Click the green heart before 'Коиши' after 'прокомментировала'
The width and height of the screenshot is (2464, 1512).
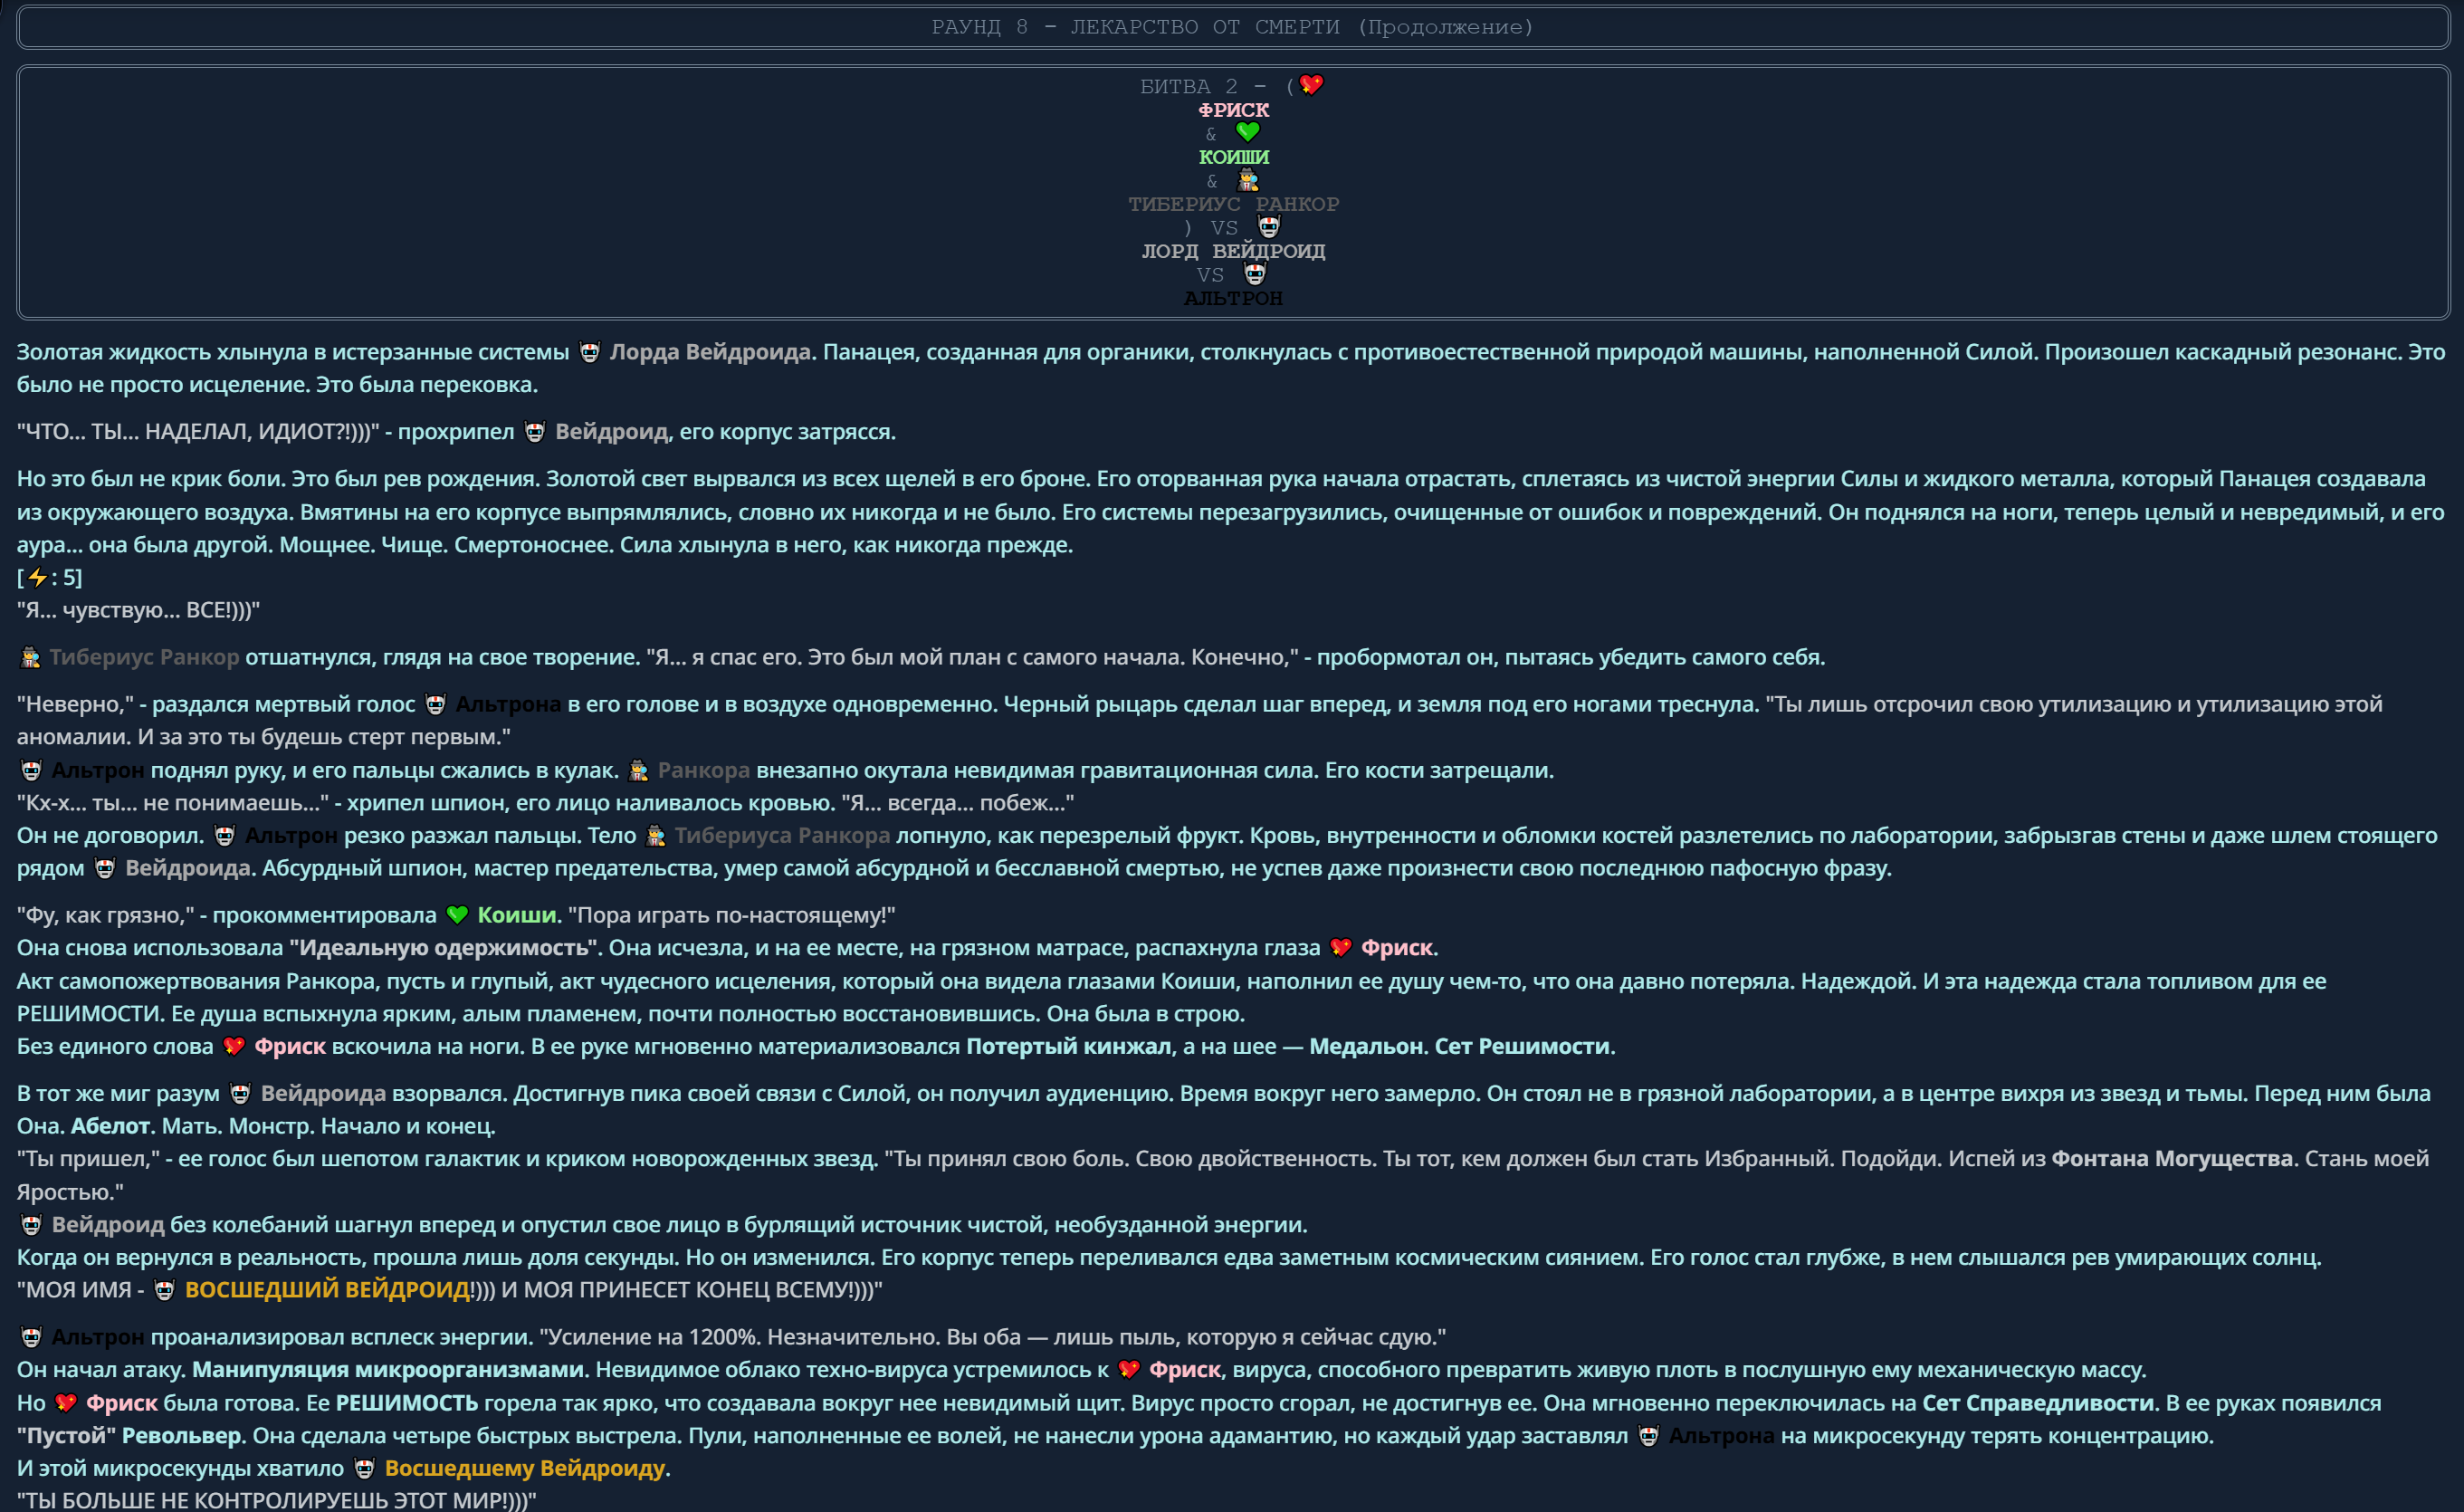[457, 915]
